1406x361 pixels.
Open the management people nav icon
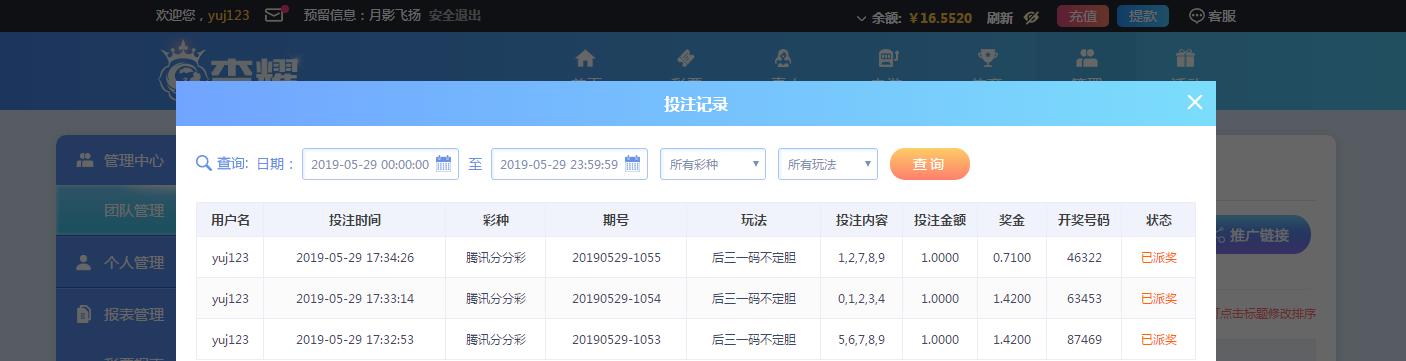[x=1086, y=58]
